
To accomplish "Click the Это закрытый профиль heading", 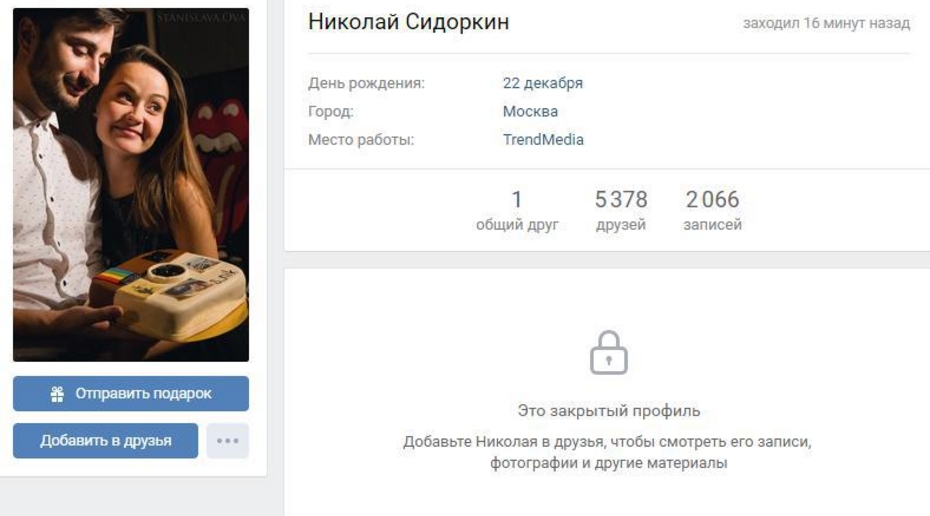I will [x=609, y=410].
